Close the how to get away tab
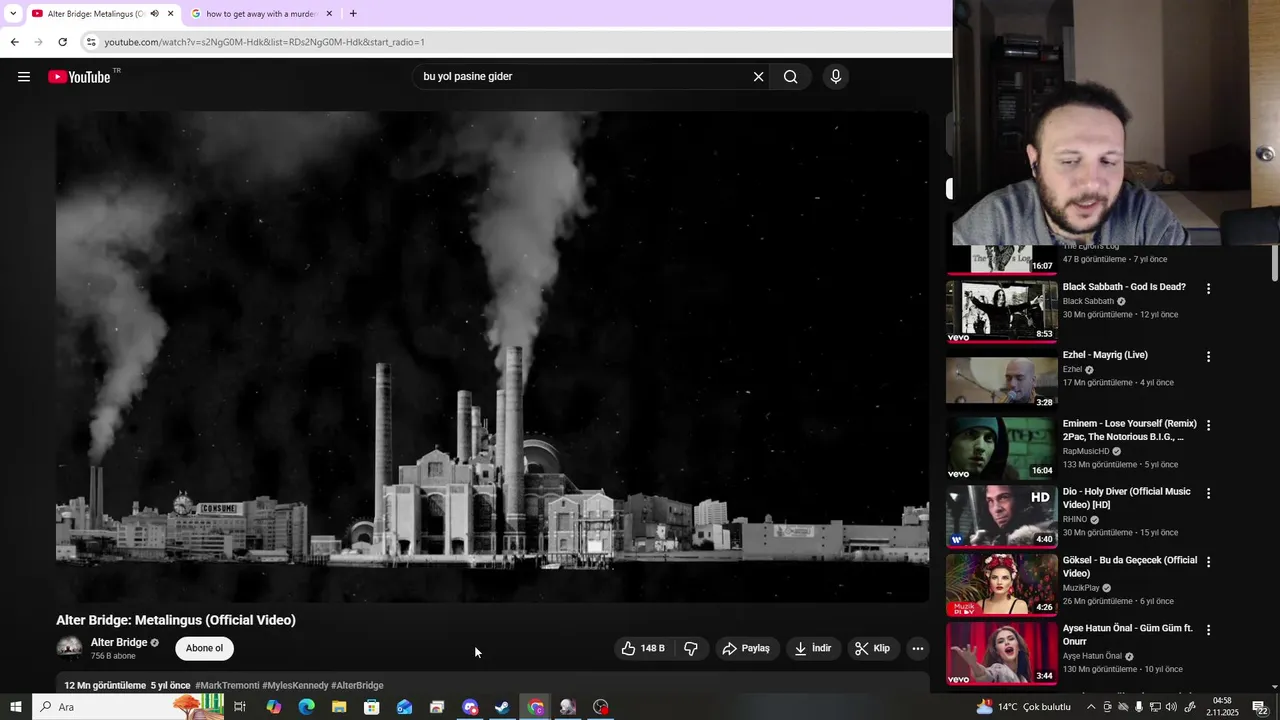The width and height of the screenshot is (1280, 720). (x=329, y=14)
